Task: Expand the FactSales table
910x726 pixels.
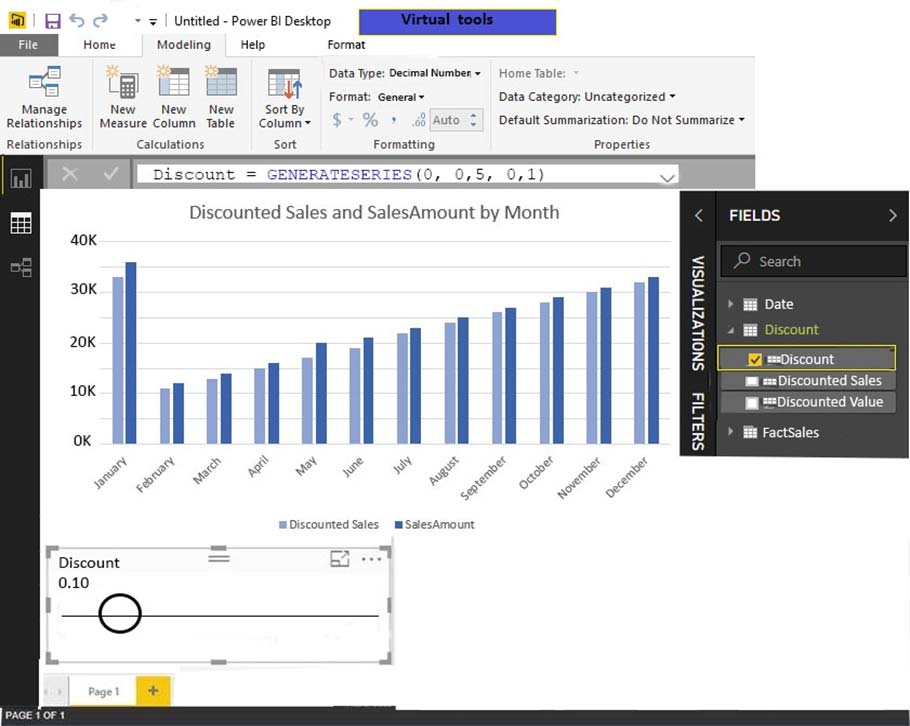Action: point(730,432)
